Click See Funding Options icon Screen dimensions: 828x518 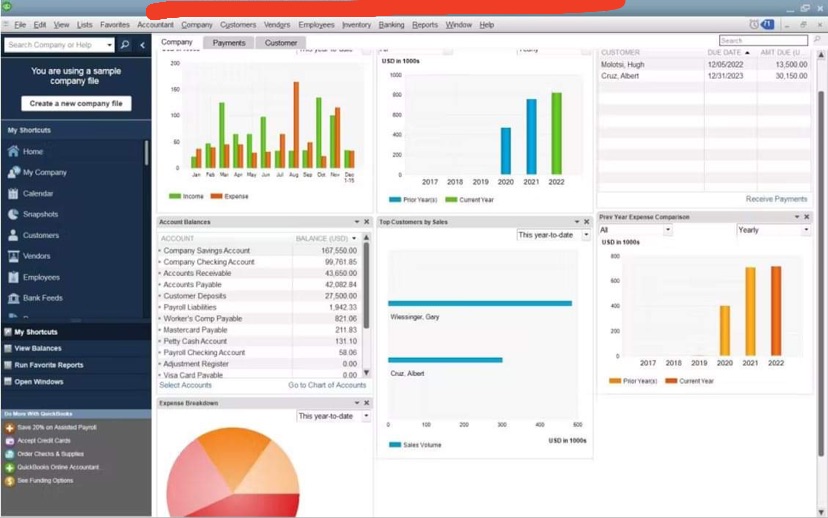tap(10, 481)
